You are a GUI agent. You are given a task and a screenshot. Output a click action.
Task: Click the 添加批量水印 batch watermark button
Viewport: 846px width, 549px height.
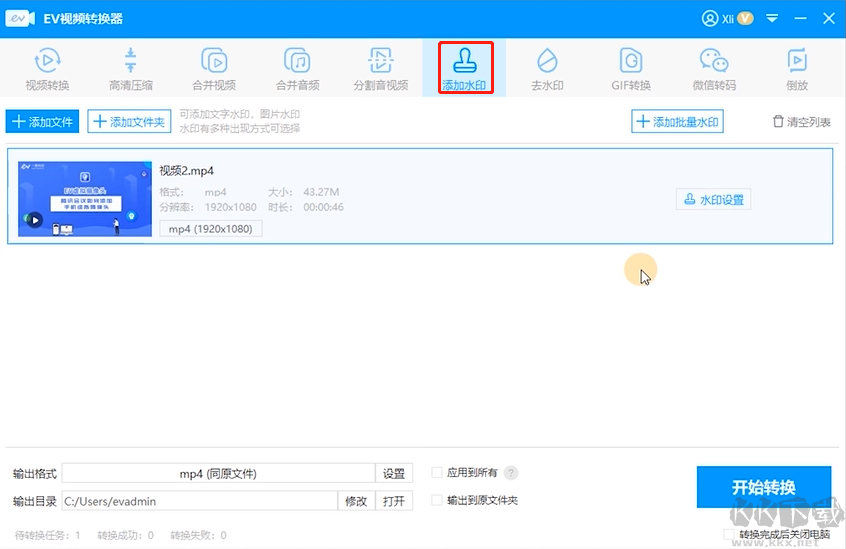(x=678, y=121)
